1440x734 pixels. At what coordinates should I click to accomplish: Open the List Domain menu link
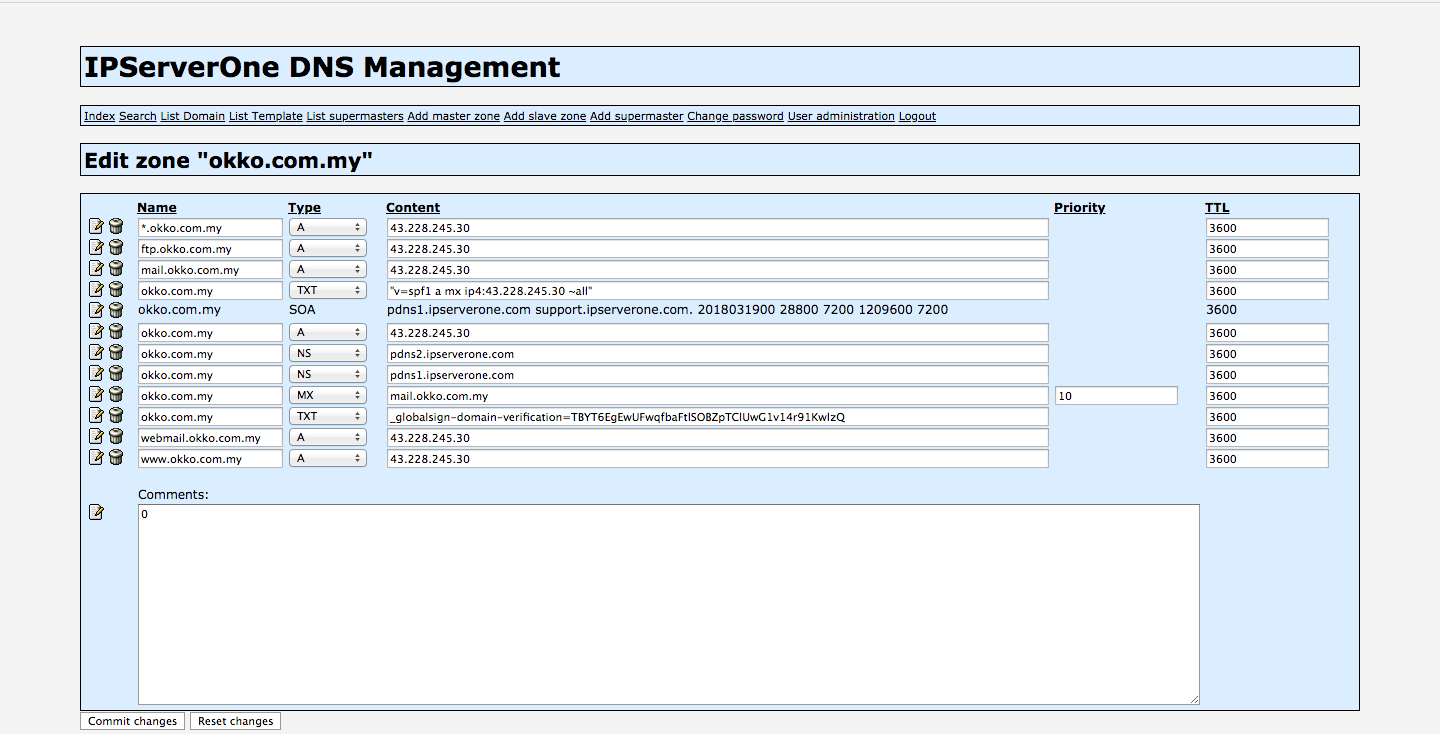click(x=192, y=116)
